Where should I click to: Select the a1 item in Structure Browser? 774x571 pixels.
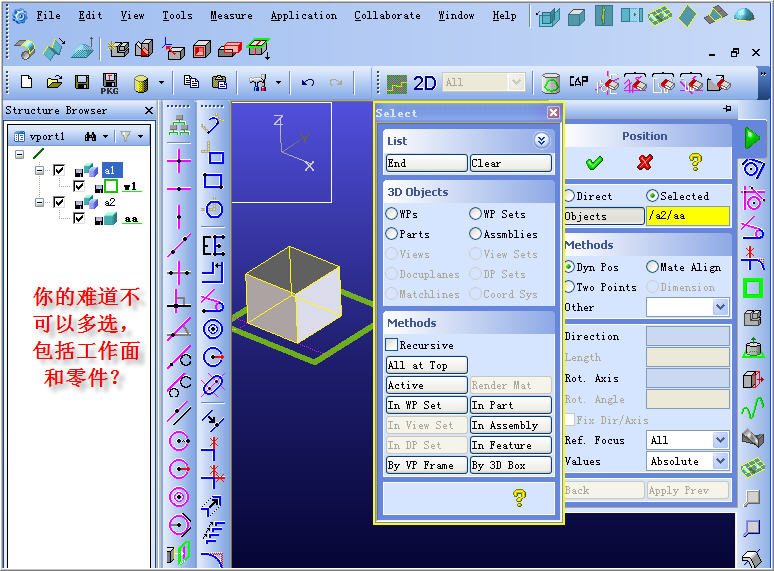point(112,171)
